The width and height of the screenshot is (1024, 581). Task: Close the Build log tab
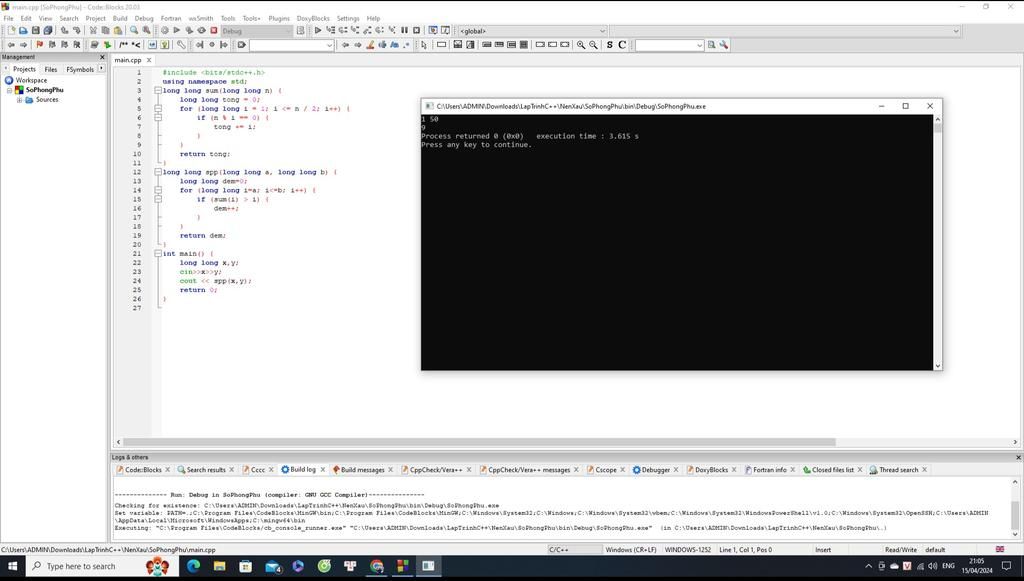(x=323, y=470)
